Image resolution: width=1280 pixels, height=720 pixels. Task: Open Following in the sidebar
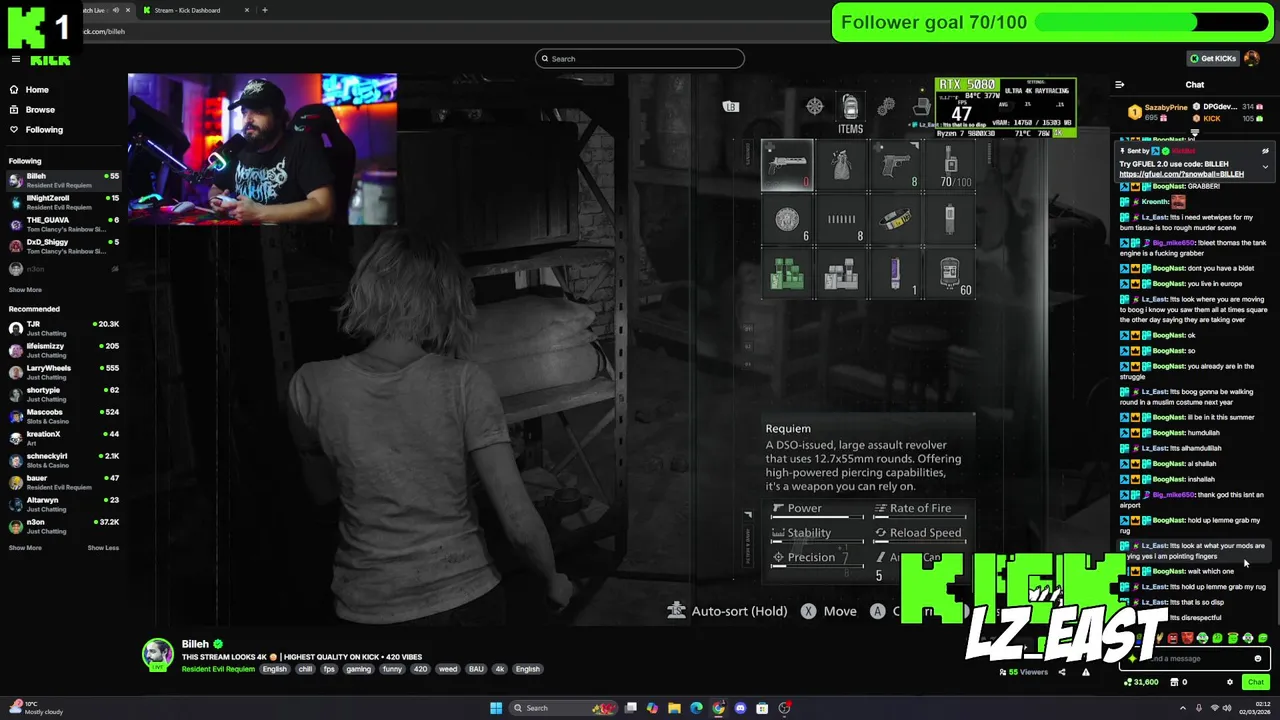[x=36, y=130]
